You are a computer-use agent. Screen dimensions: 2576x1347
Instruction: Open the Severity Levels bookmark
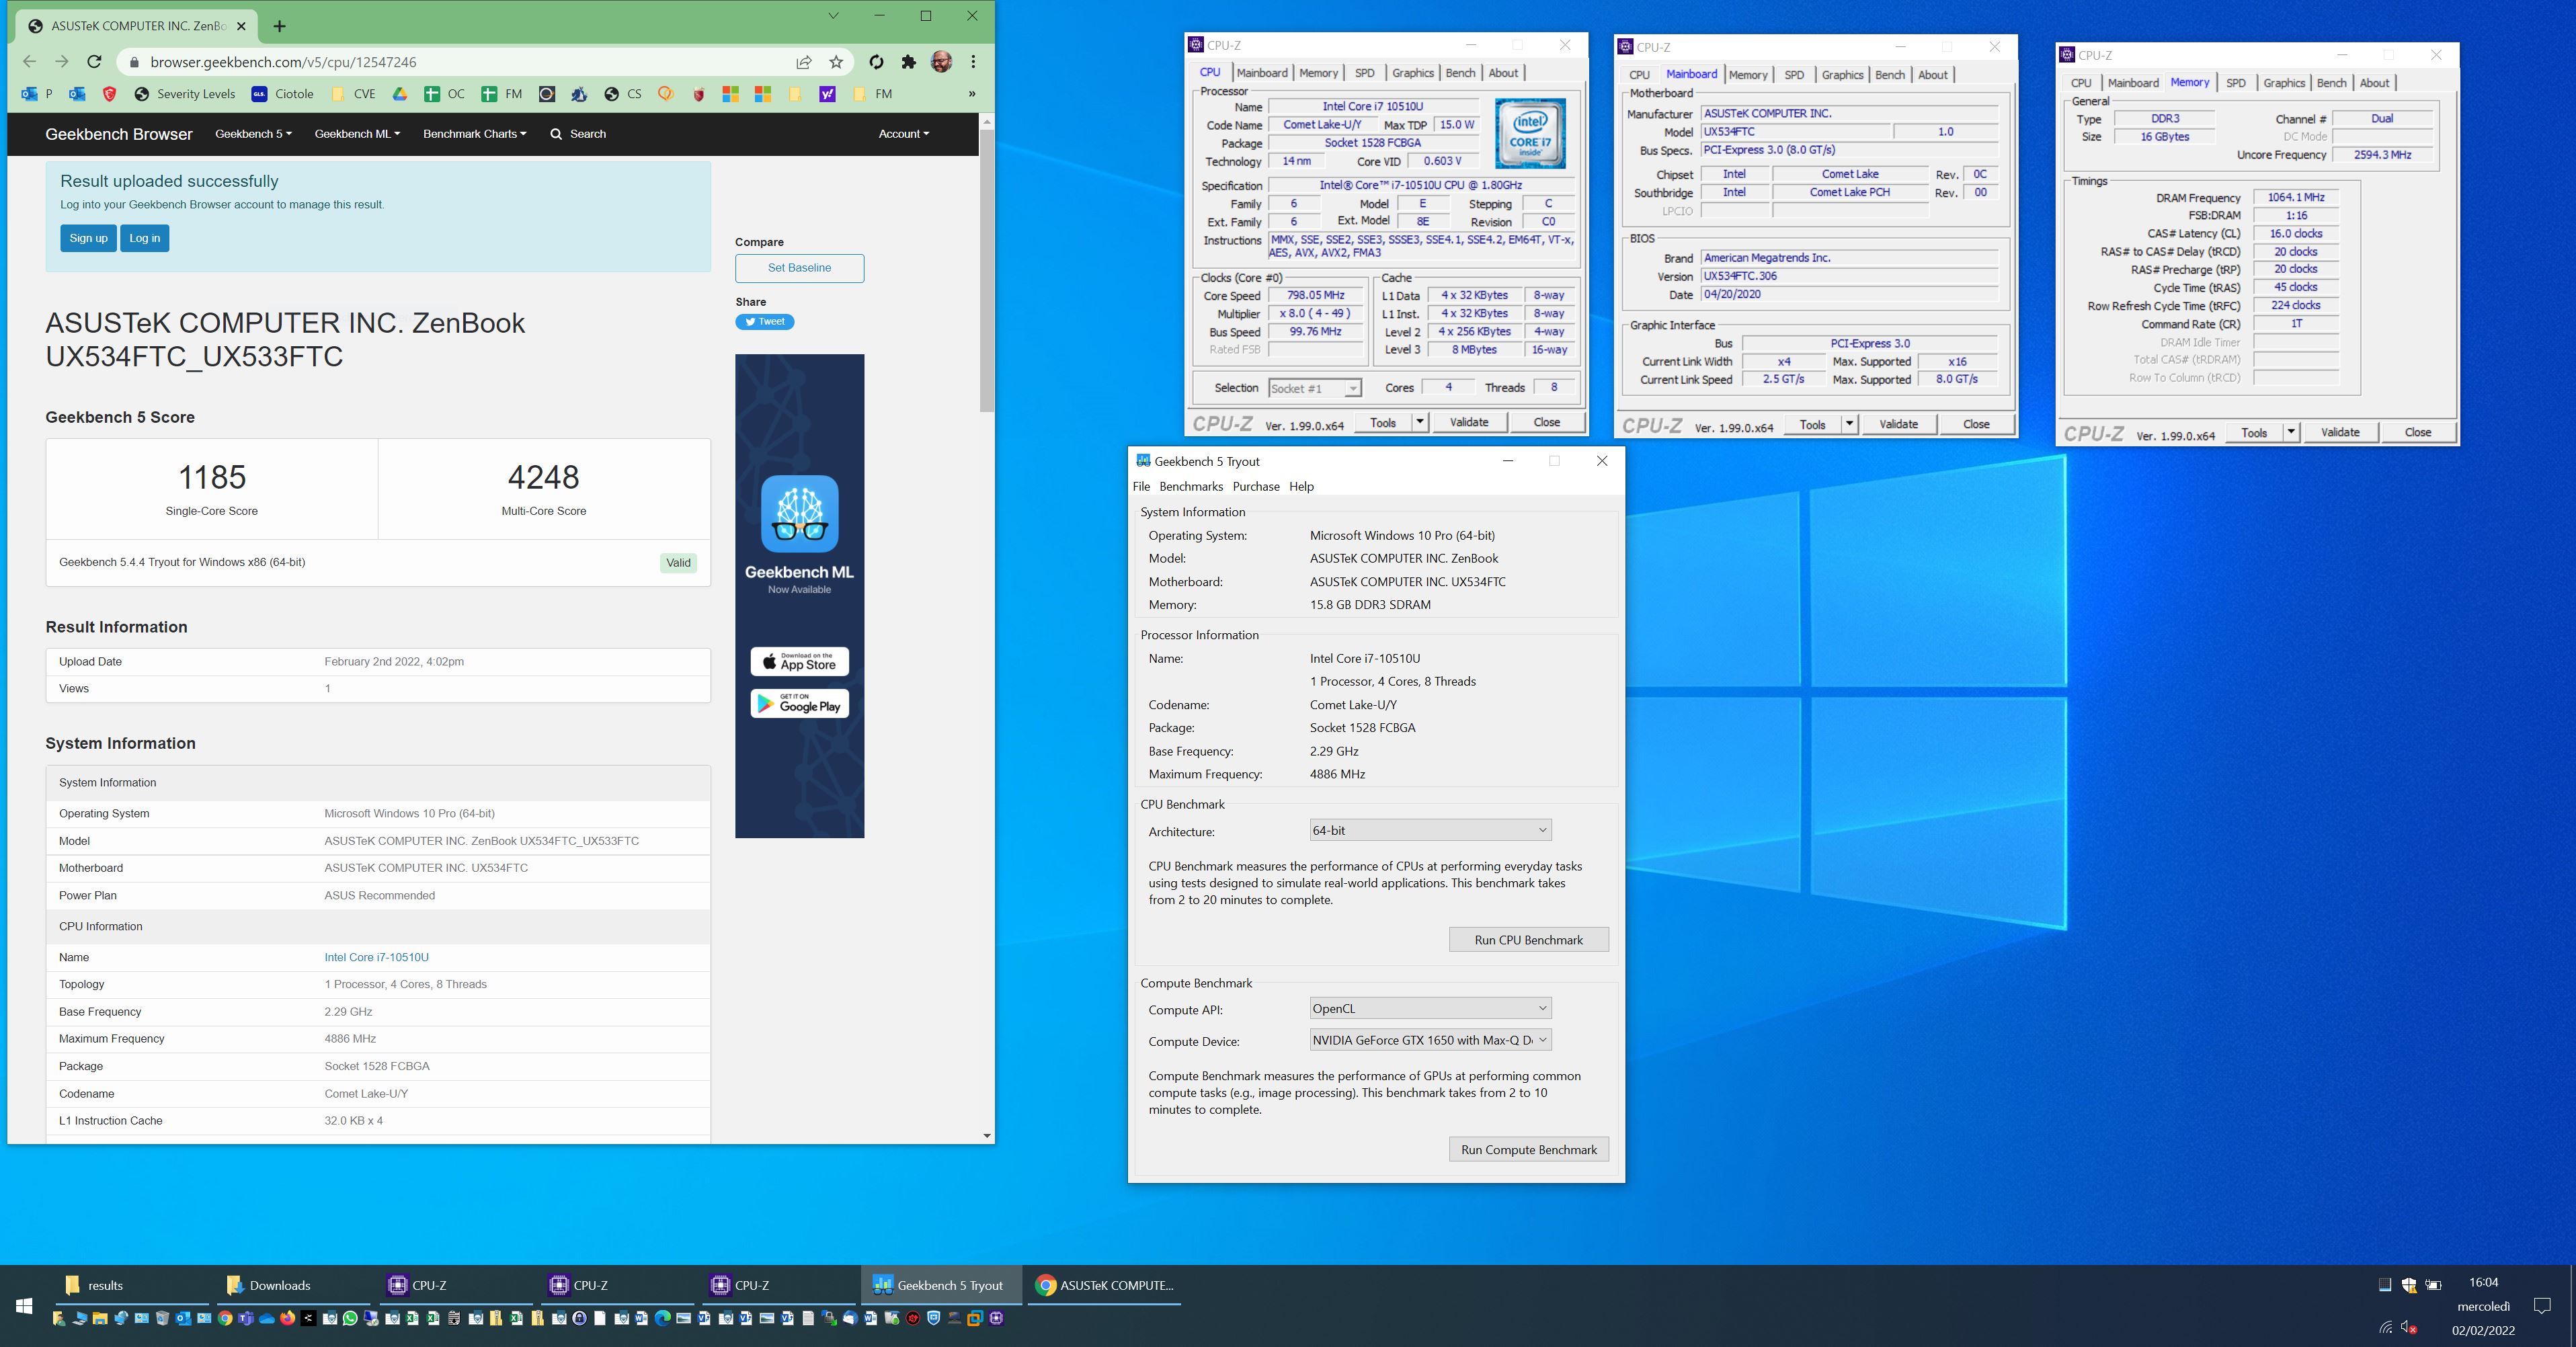pos(185,94)
